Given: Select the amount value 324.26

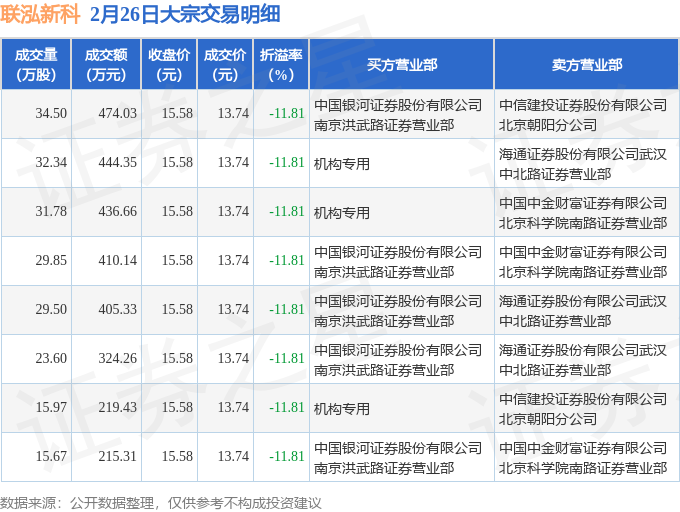Looking at the screenshot, I should (118, 359).
